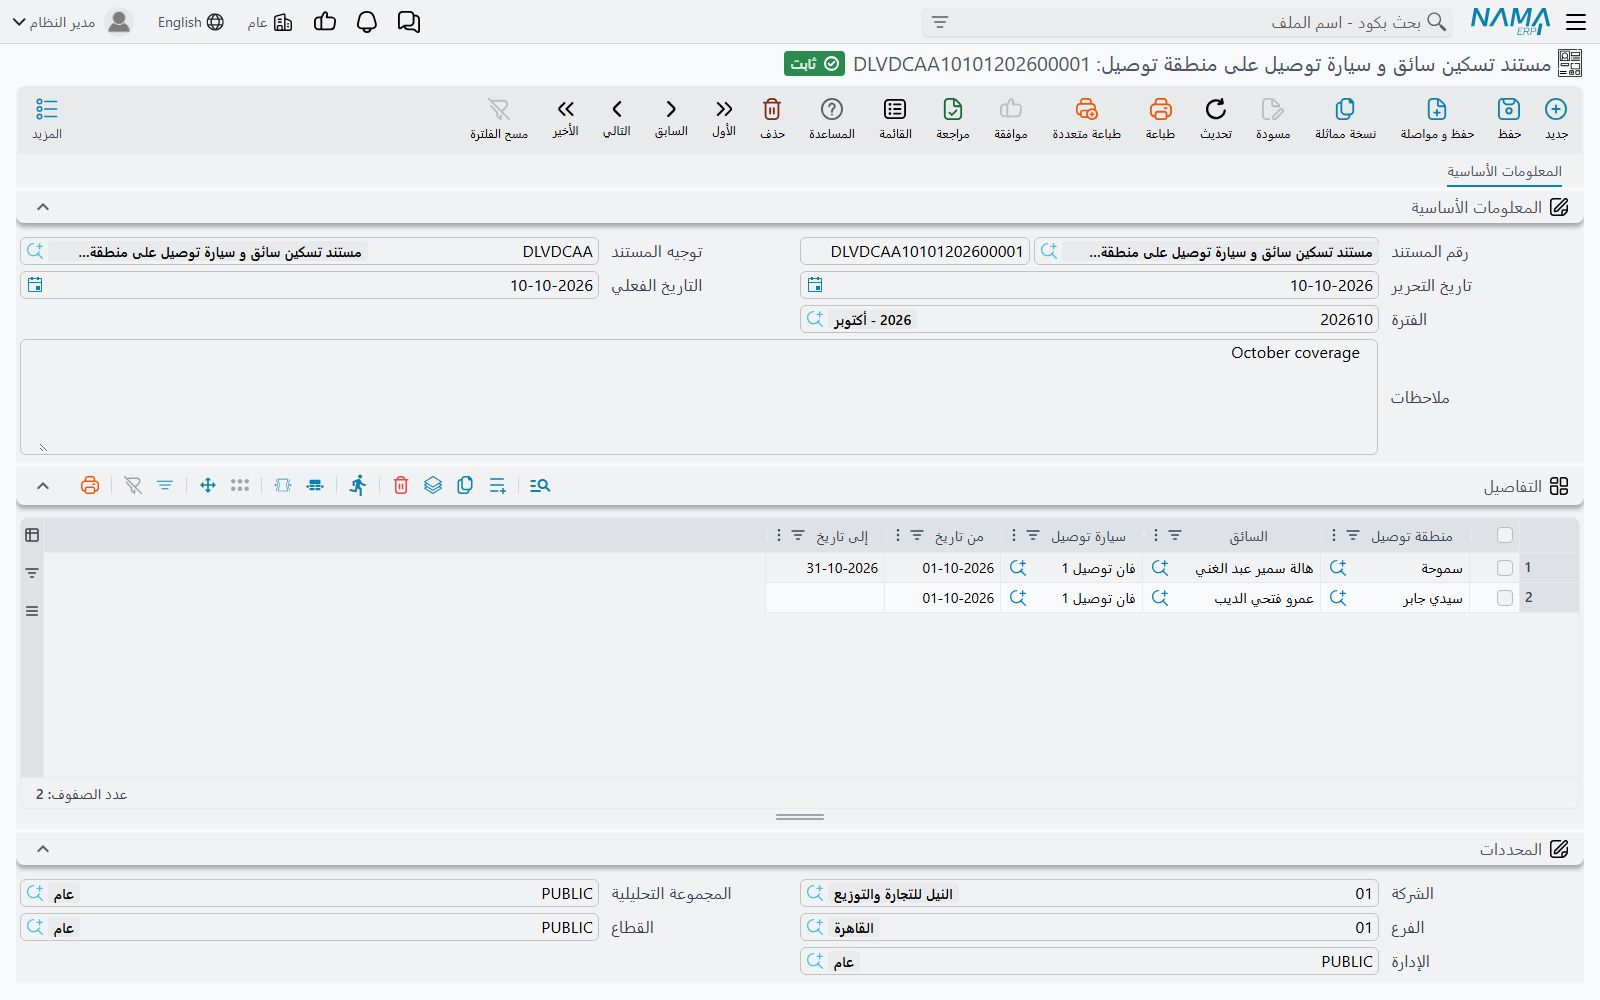The height and width of the screenshot is (1000, 1600).
Task: Switch language to English
Action: coord(190,22)
